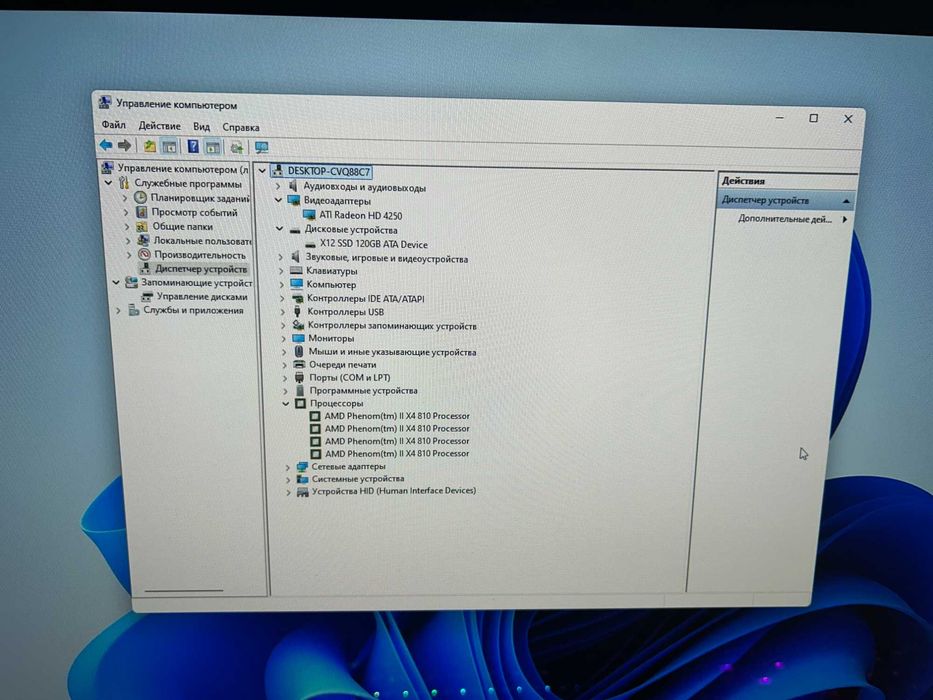This screenshot has height=700, width=933.
Task: Select the Процессоры label
Action: click(336, 403)
